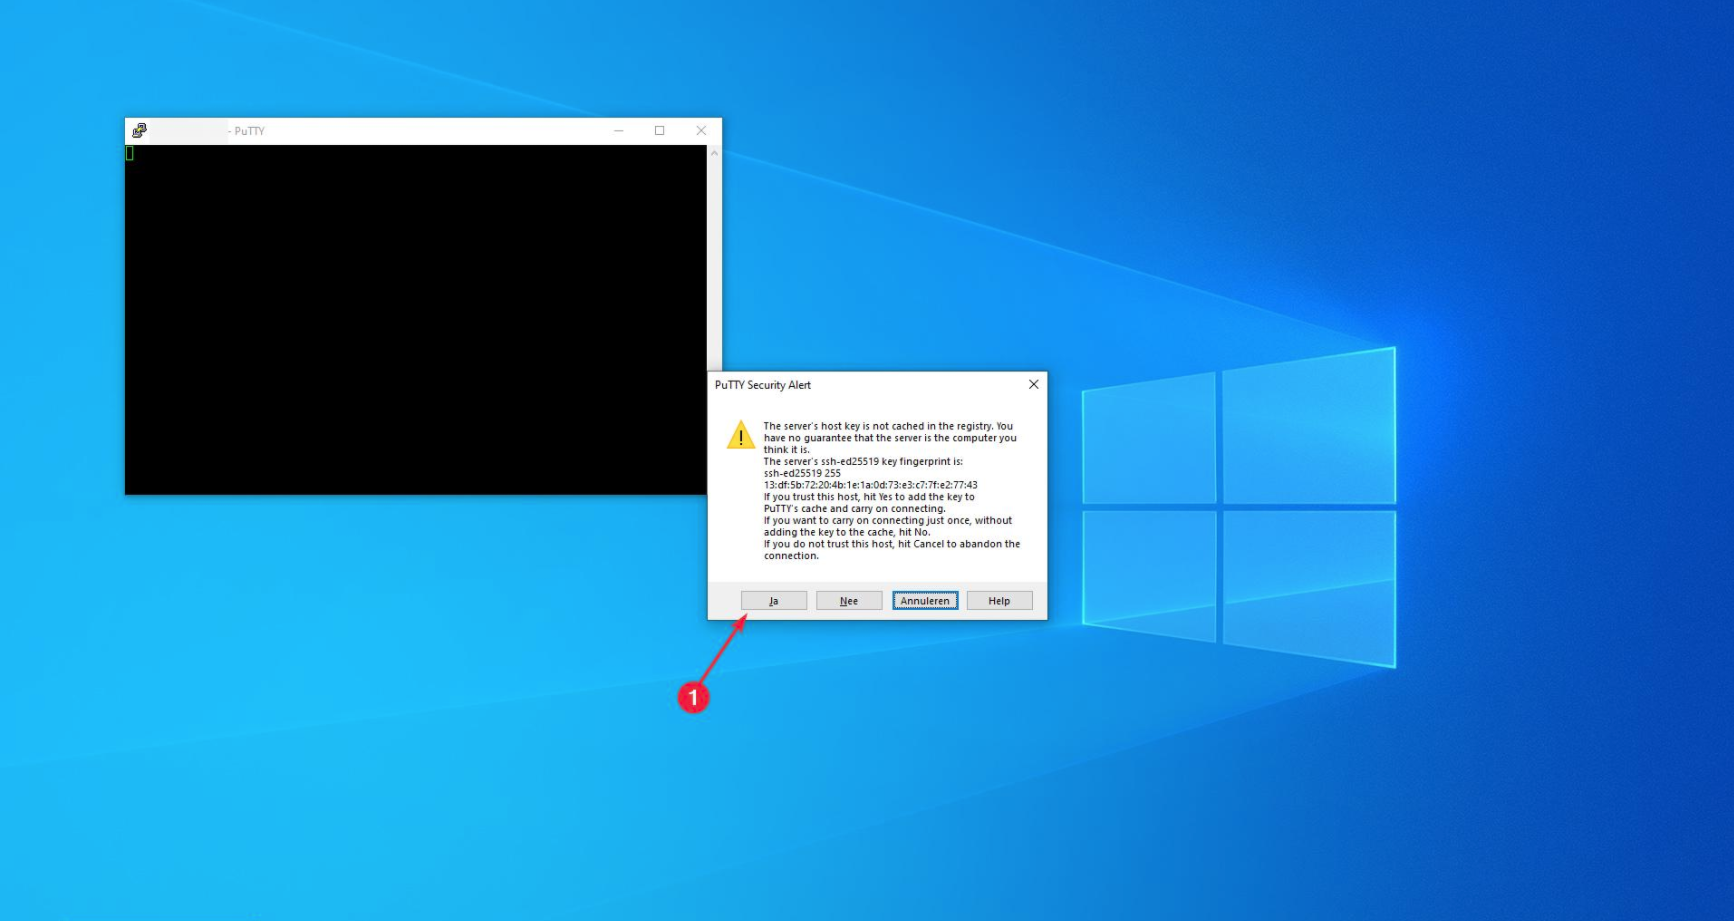Image resolution: width=1734 pixels, height=921 pixels.
Task: Click the Ja button to accept host key
Action: (773, 601)
